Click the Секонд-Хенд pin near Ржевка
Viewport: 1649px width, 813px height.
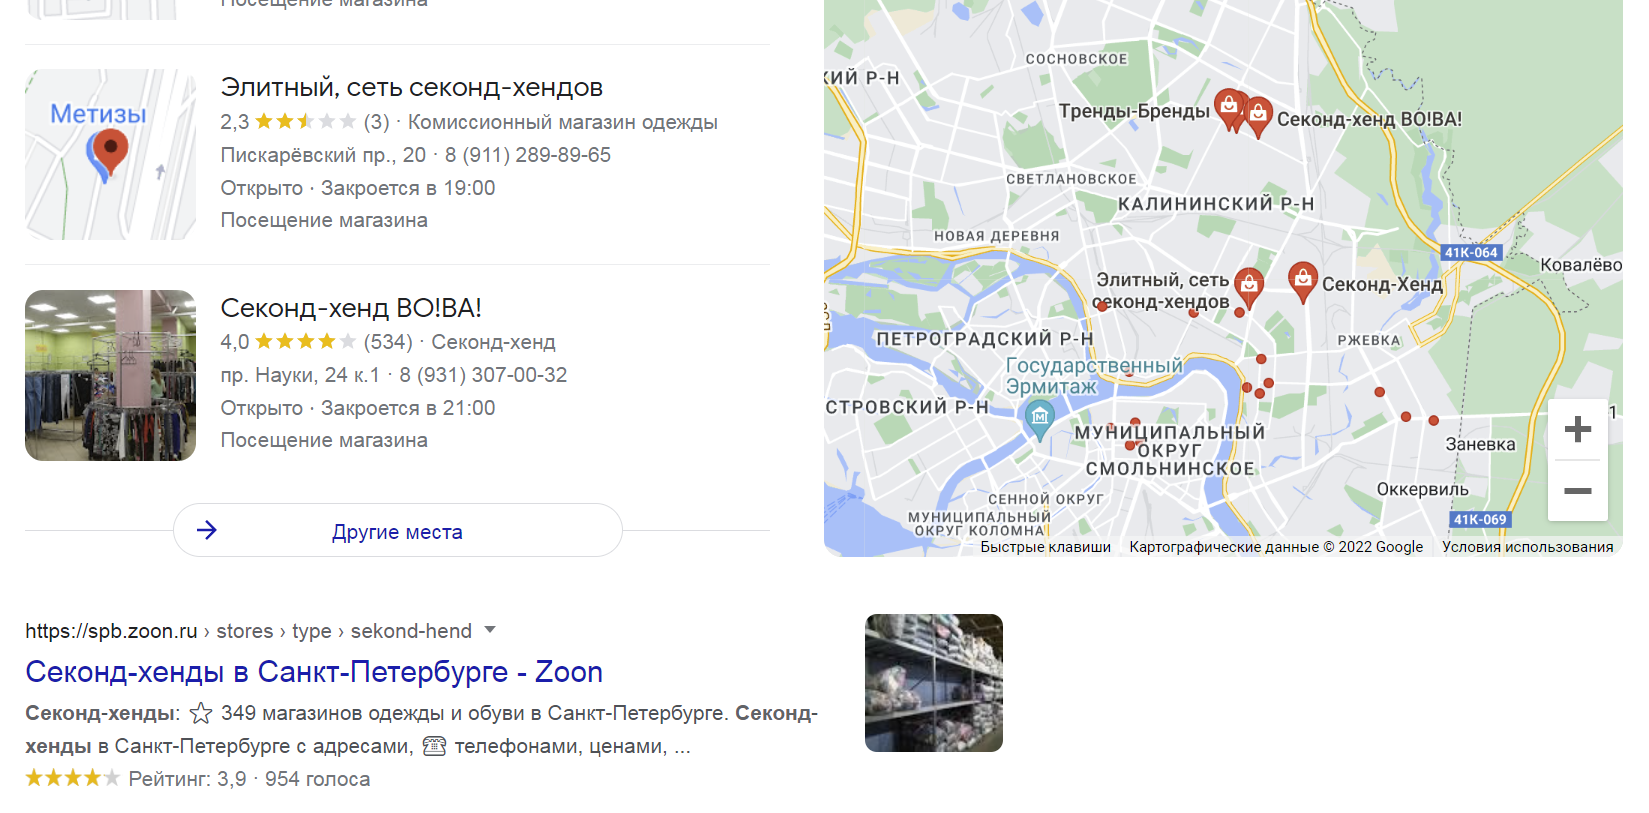click(1302, 282)
